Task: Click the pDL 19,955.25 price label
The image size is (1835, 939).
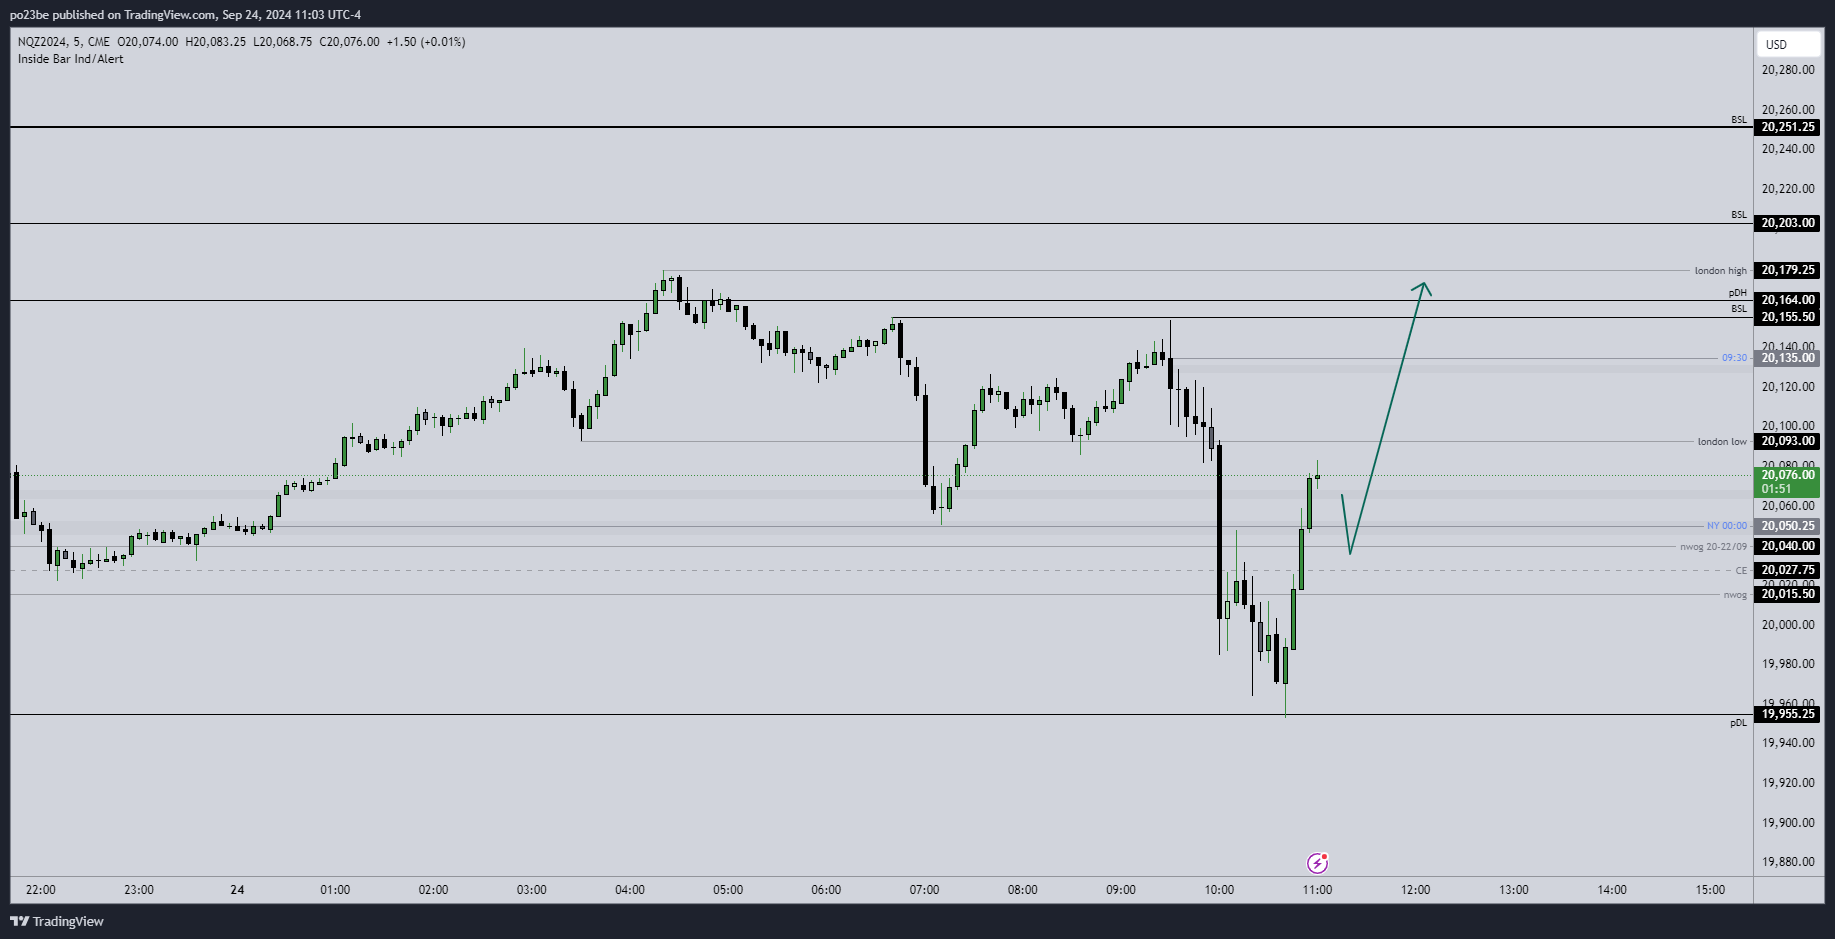Action: click(x=1787, y=714)
